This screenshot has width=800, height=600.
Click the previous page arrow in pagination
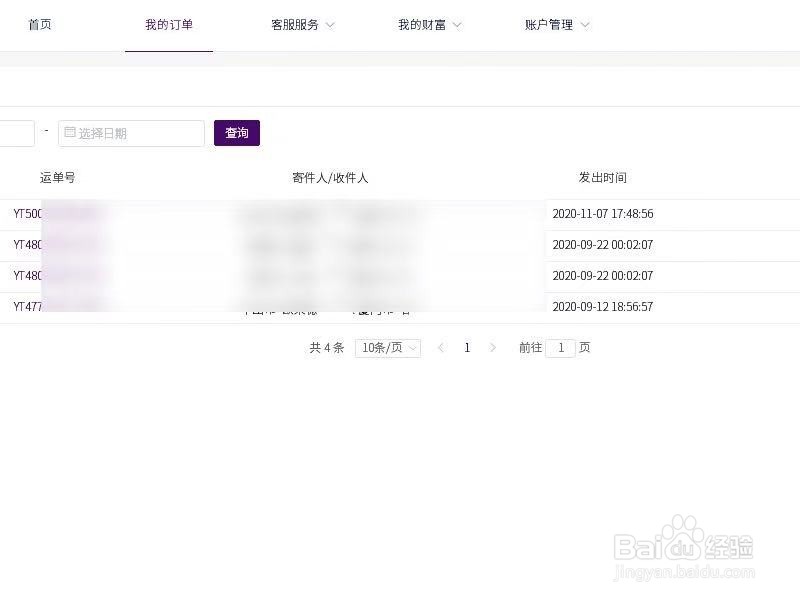click(x=441, y=348)
